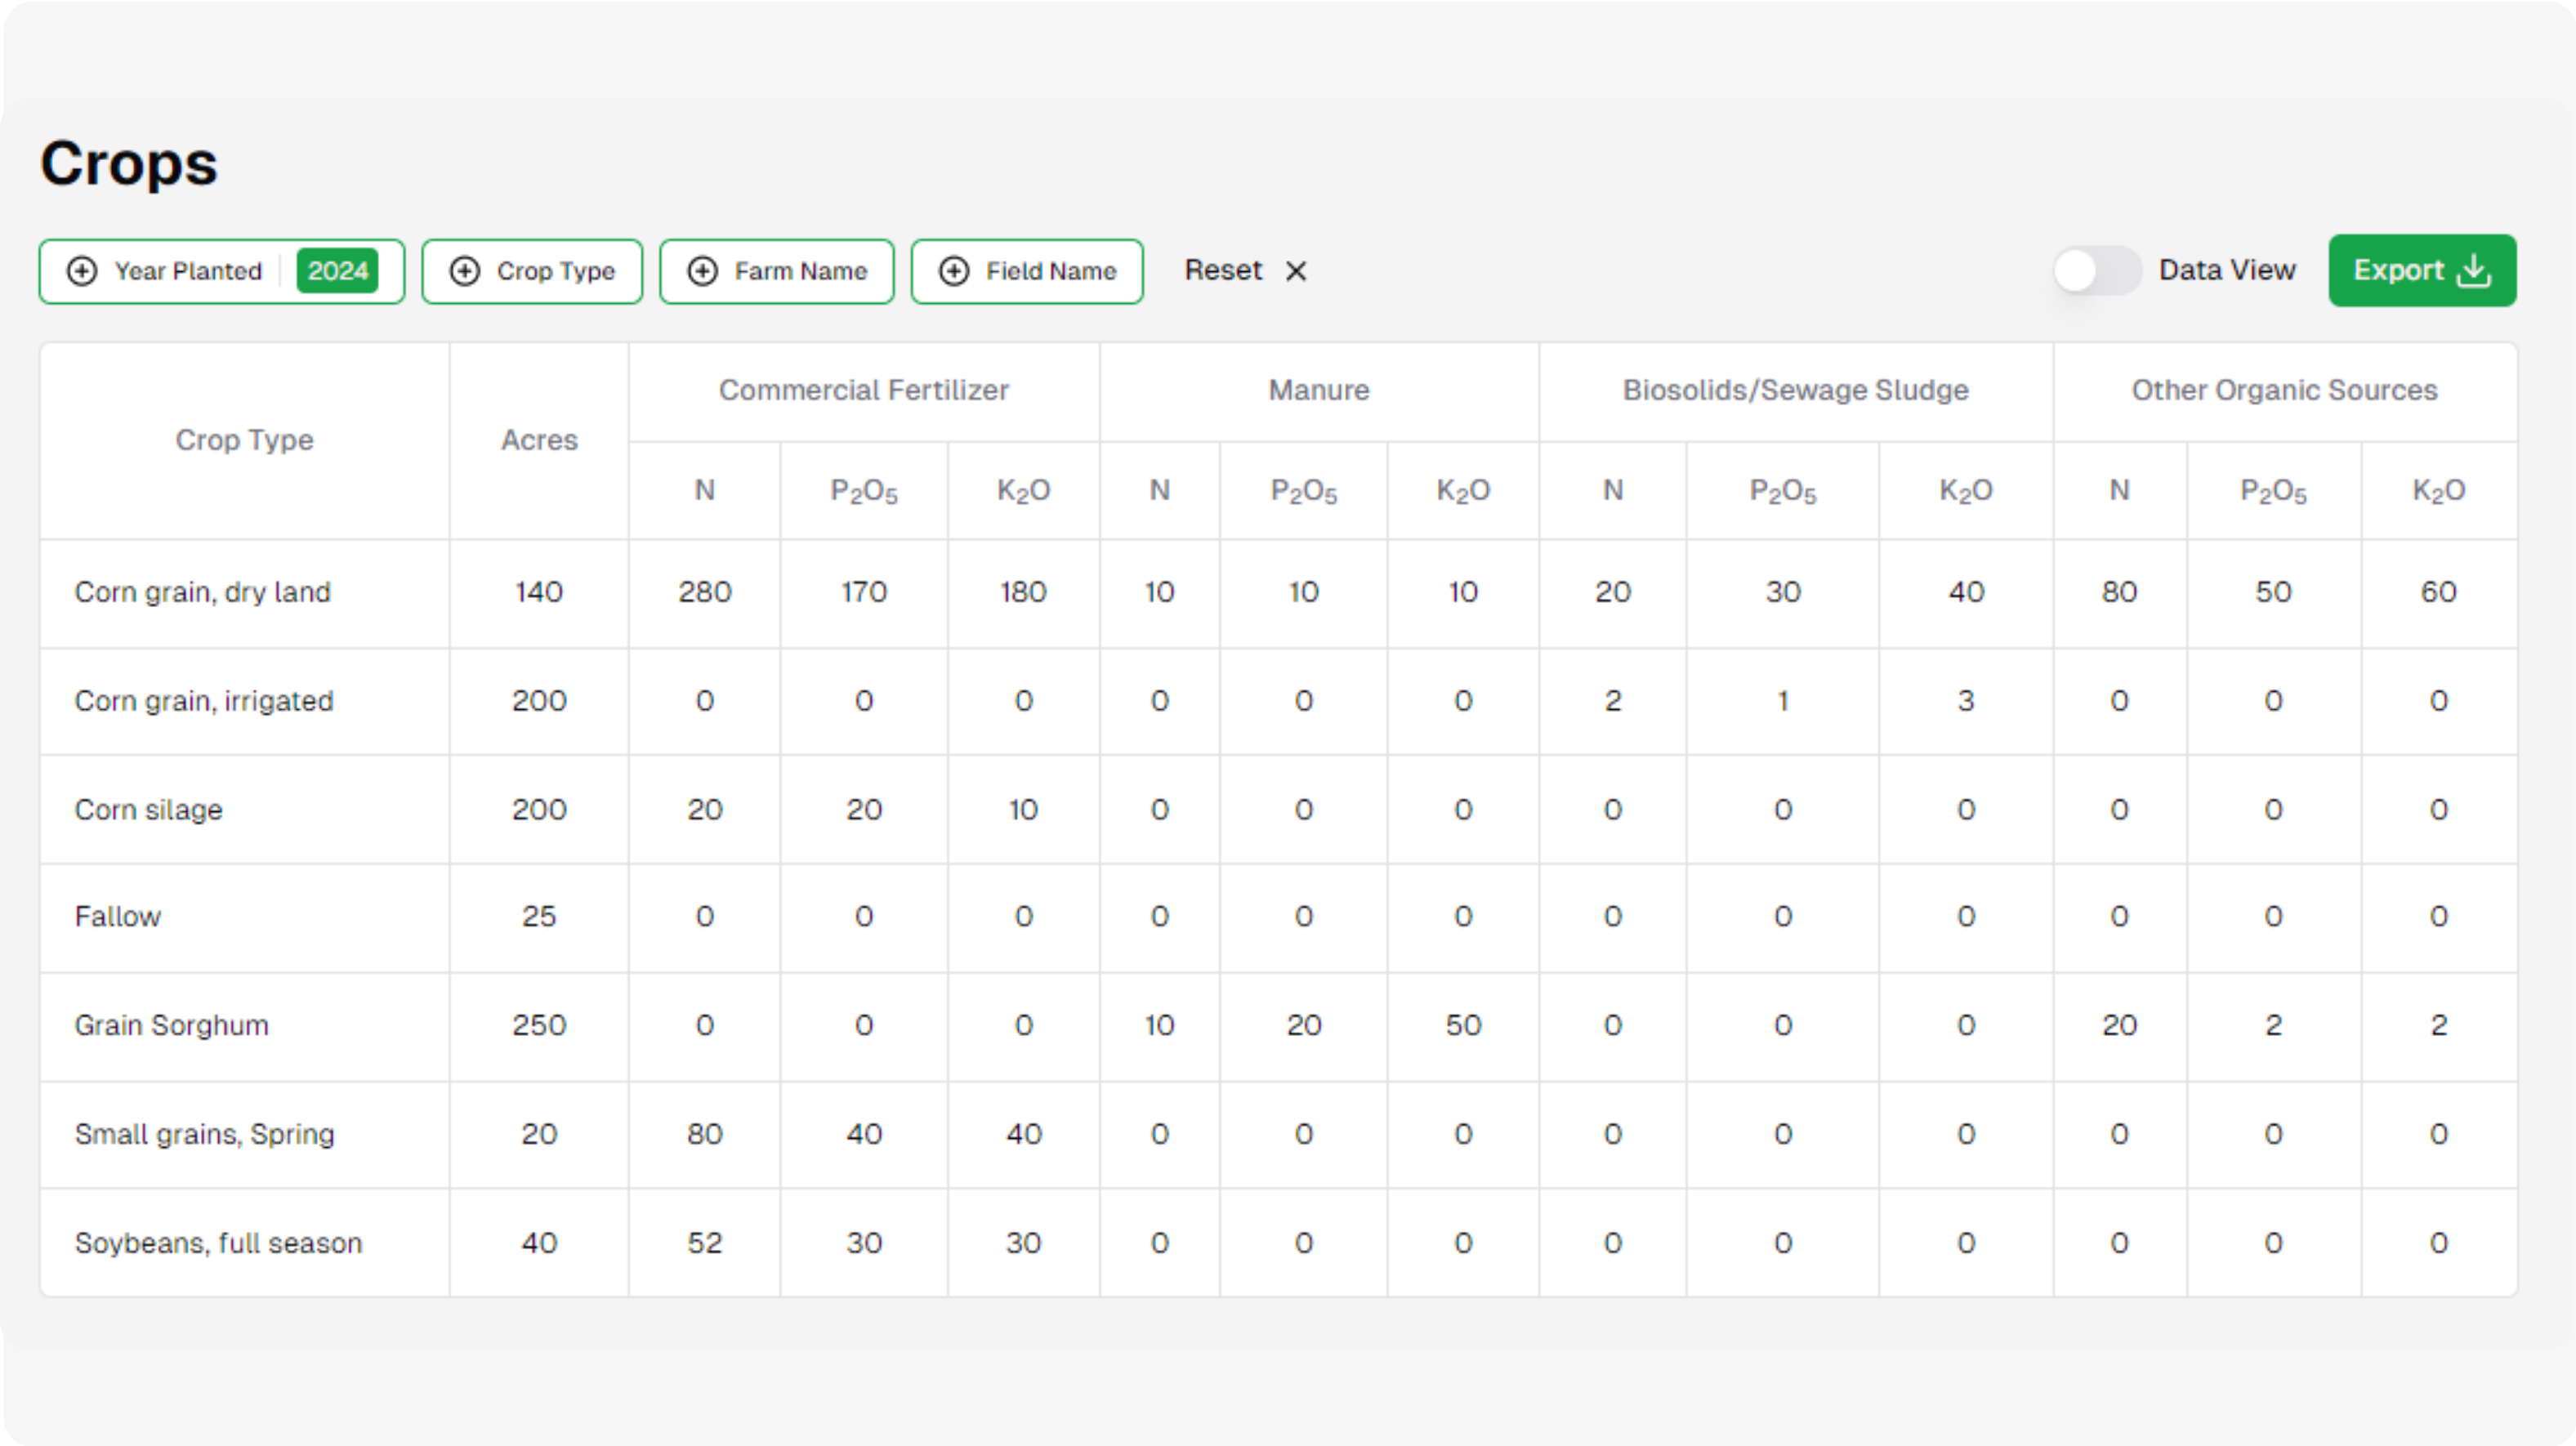The height and width of the screenshot is (1446, 2576).
Task: Select the Corn grain, dry land row
Action: 202,592
